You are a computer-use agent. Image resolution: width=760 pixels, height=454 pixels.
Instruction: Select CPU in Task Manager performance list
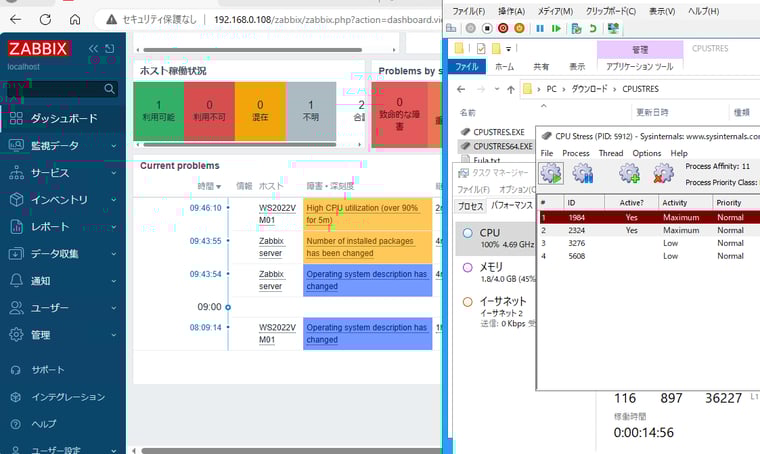[x=495, y=238]
